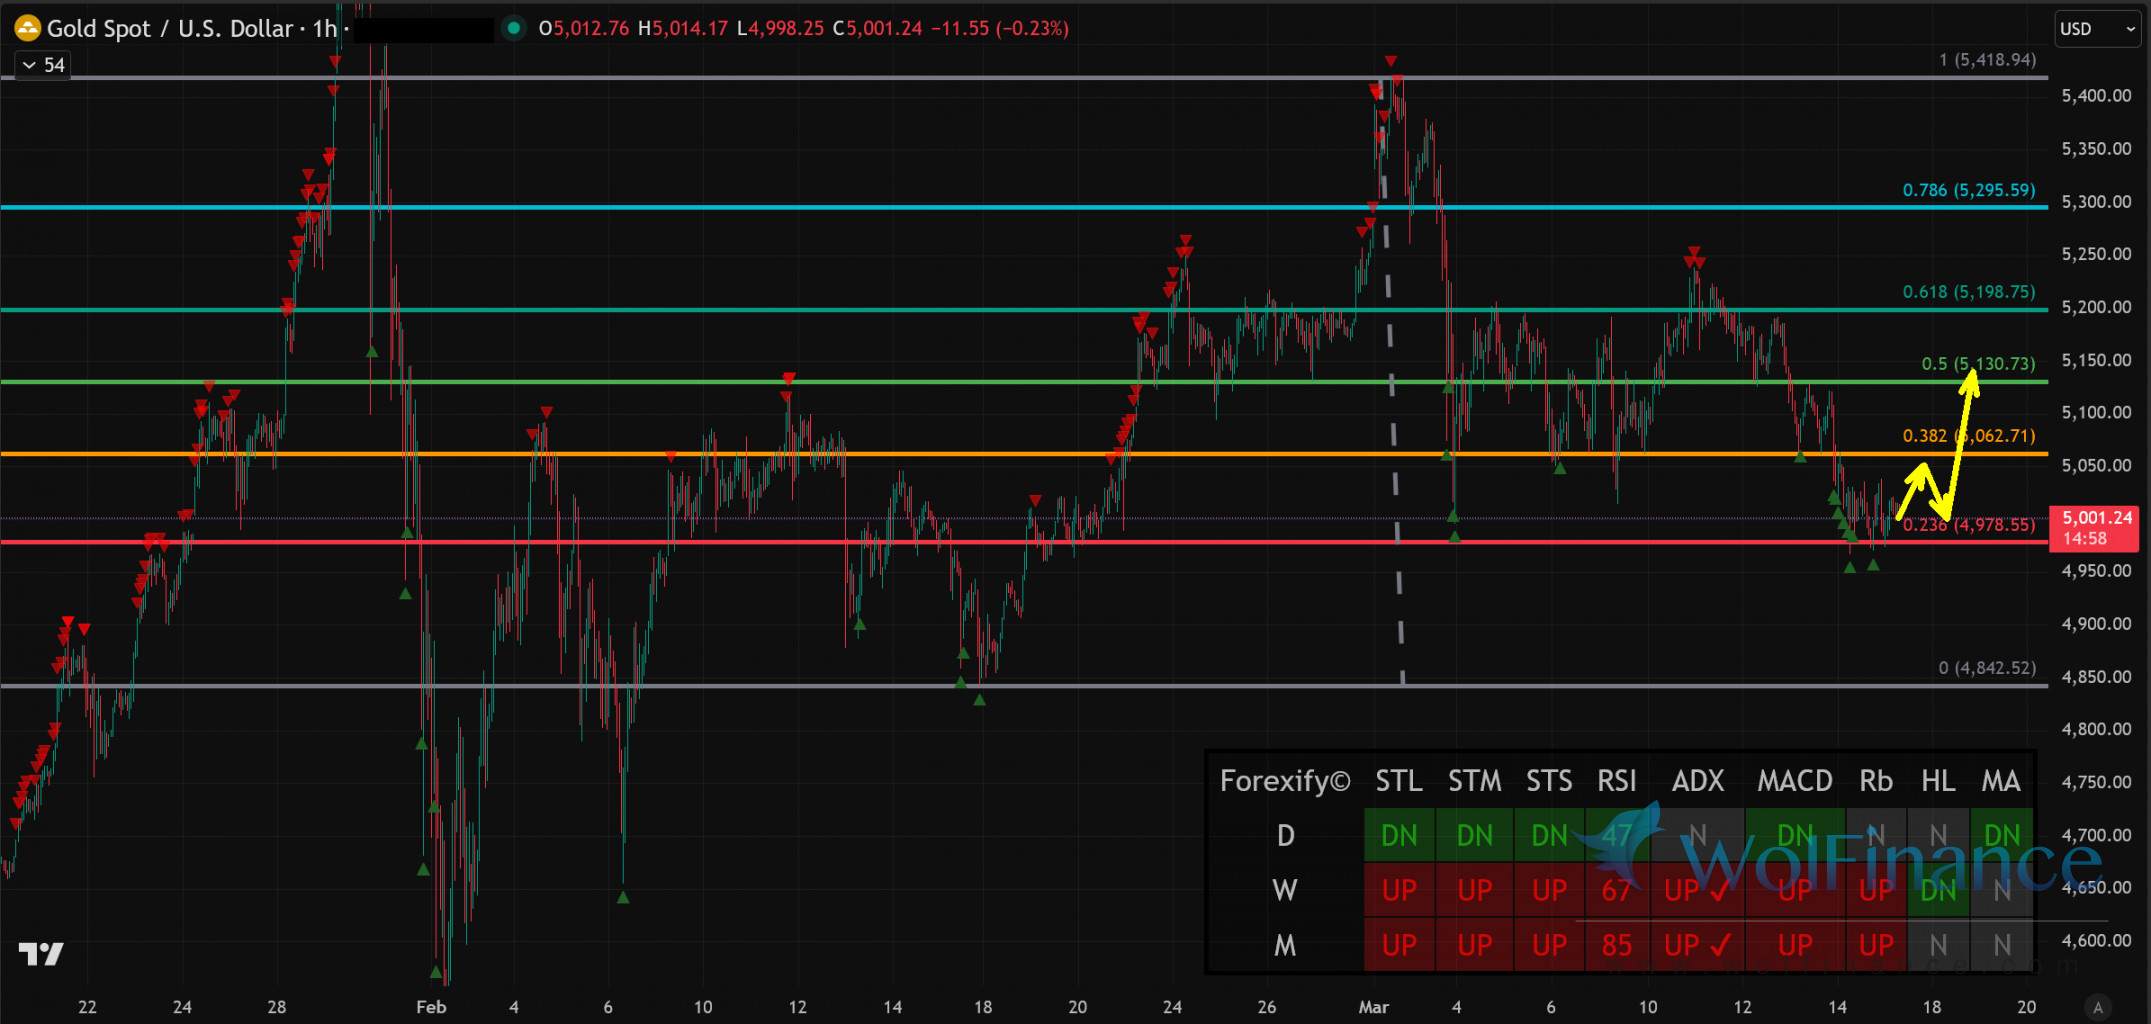Toggle auto-scale with the A button
This screenshot has width=2151, height=1024.
[x=2098, y=1007]
